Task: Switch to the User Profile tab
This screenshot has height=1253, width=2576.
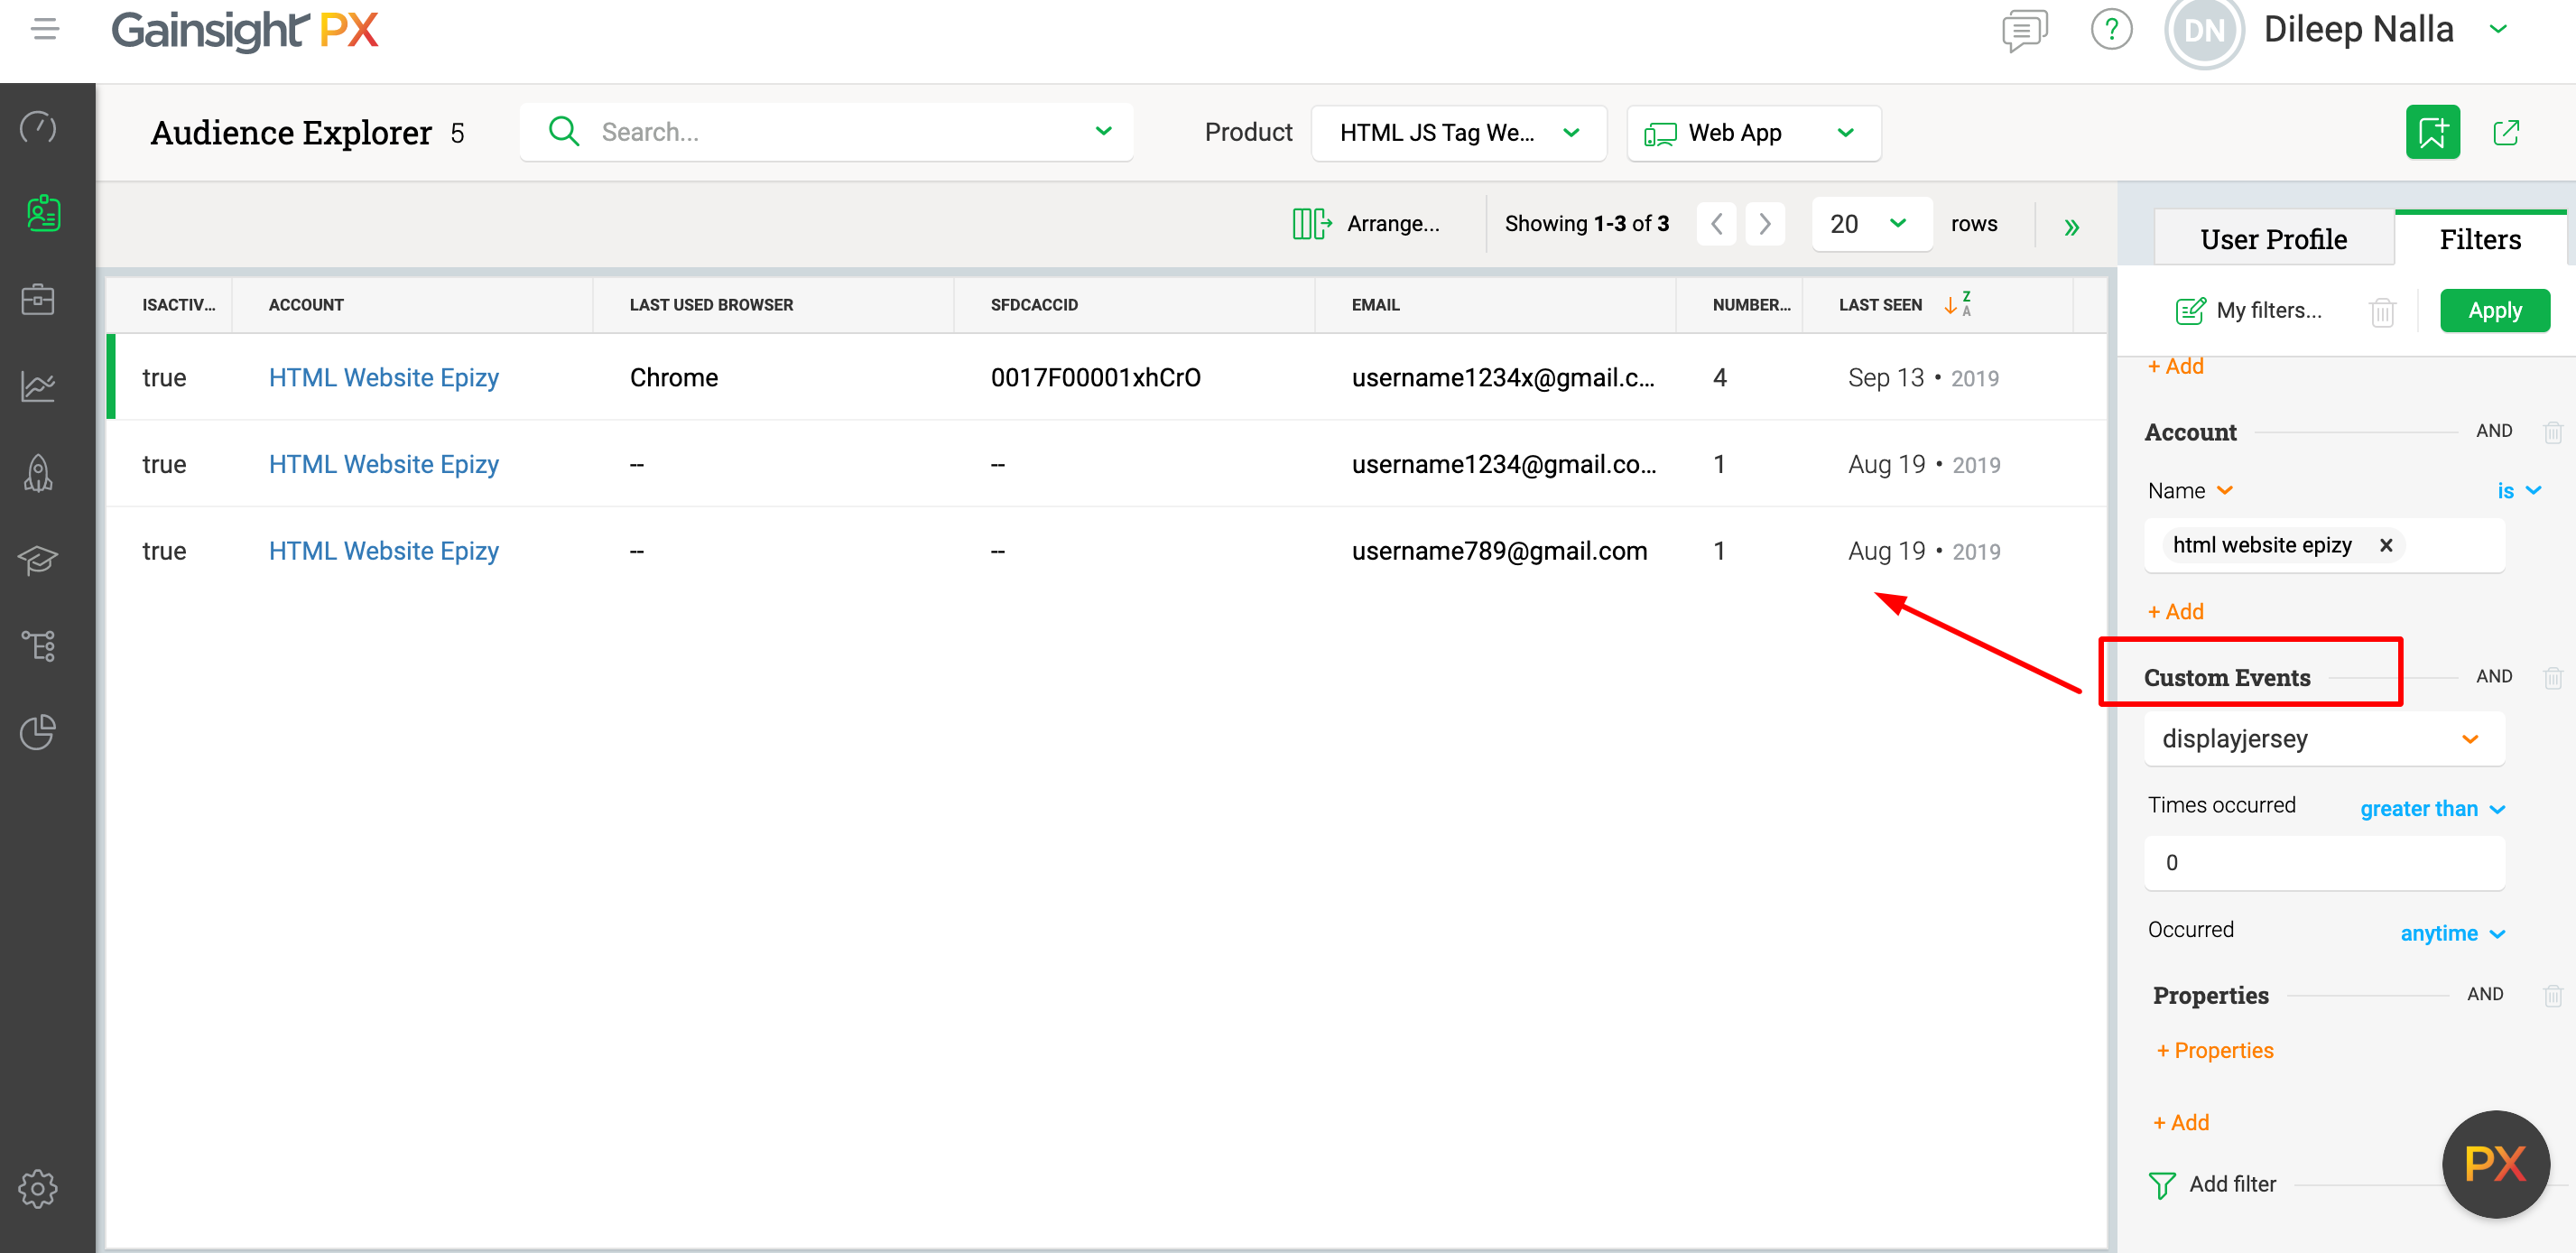Action: point(2273,239)
